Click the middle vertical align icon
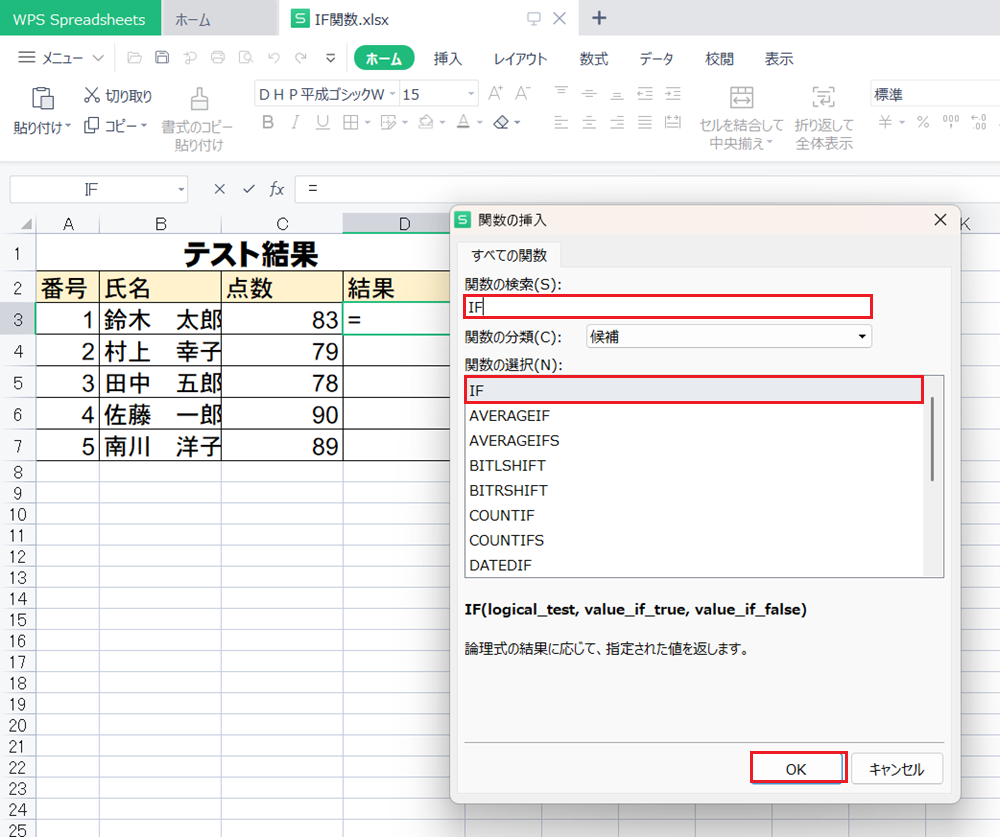This screenshot has height=837, width=1000. tap(589, 93)
